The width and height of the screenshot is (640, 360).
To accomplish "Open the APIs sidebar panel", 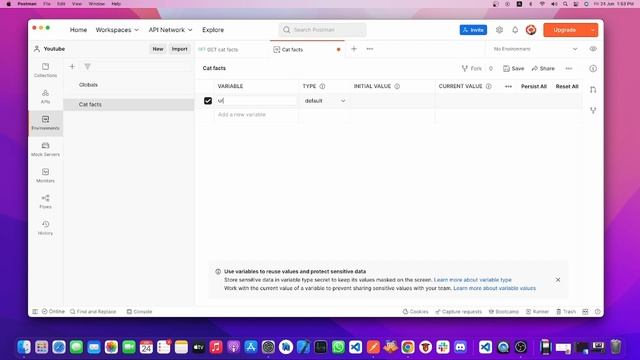I will (45, 97).
